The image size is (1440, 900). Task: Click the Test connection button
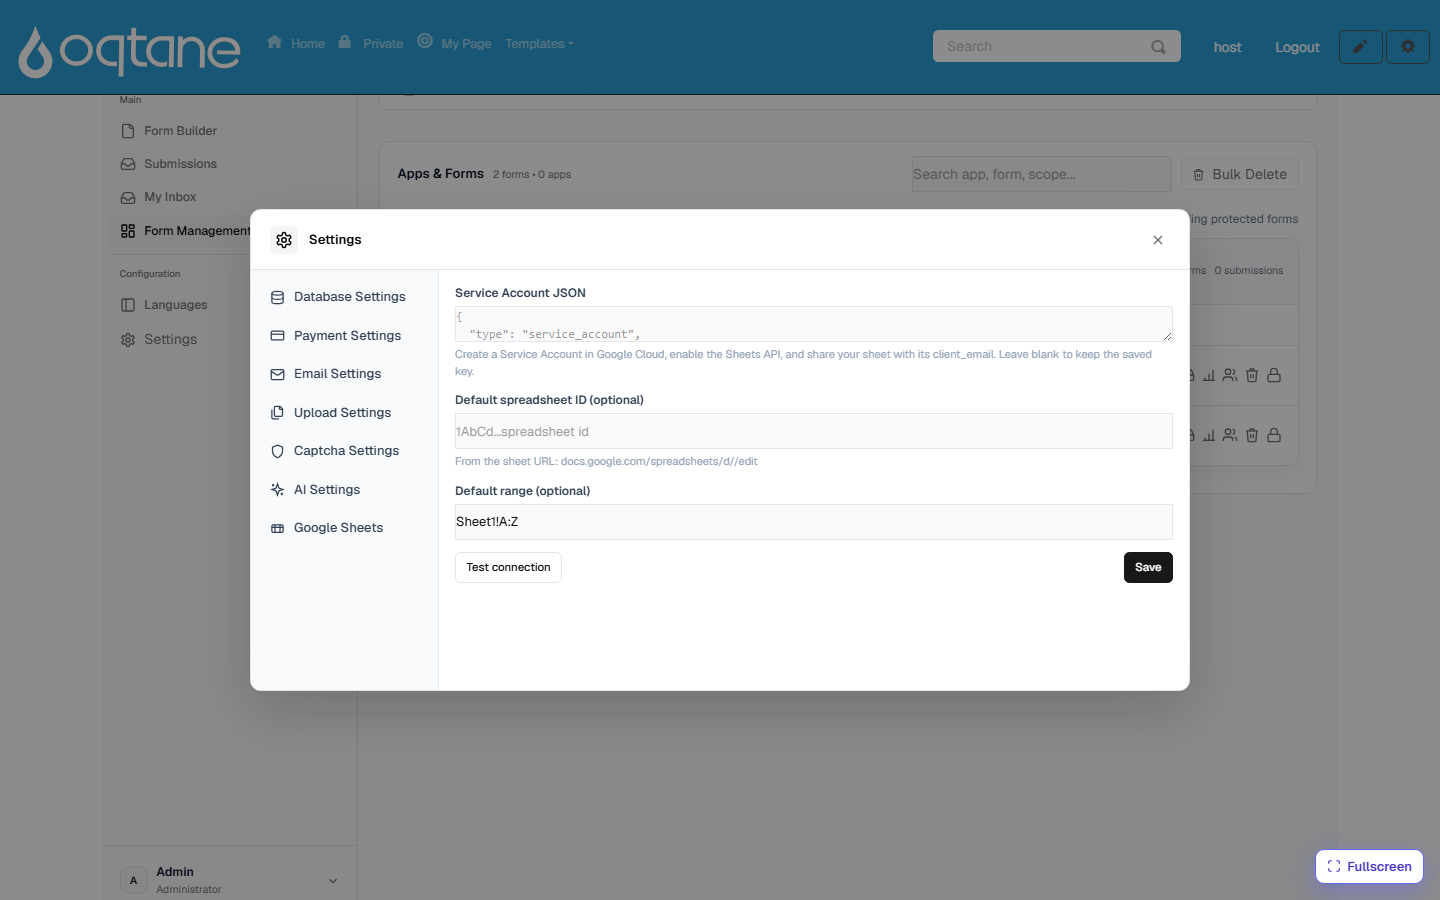508,567
